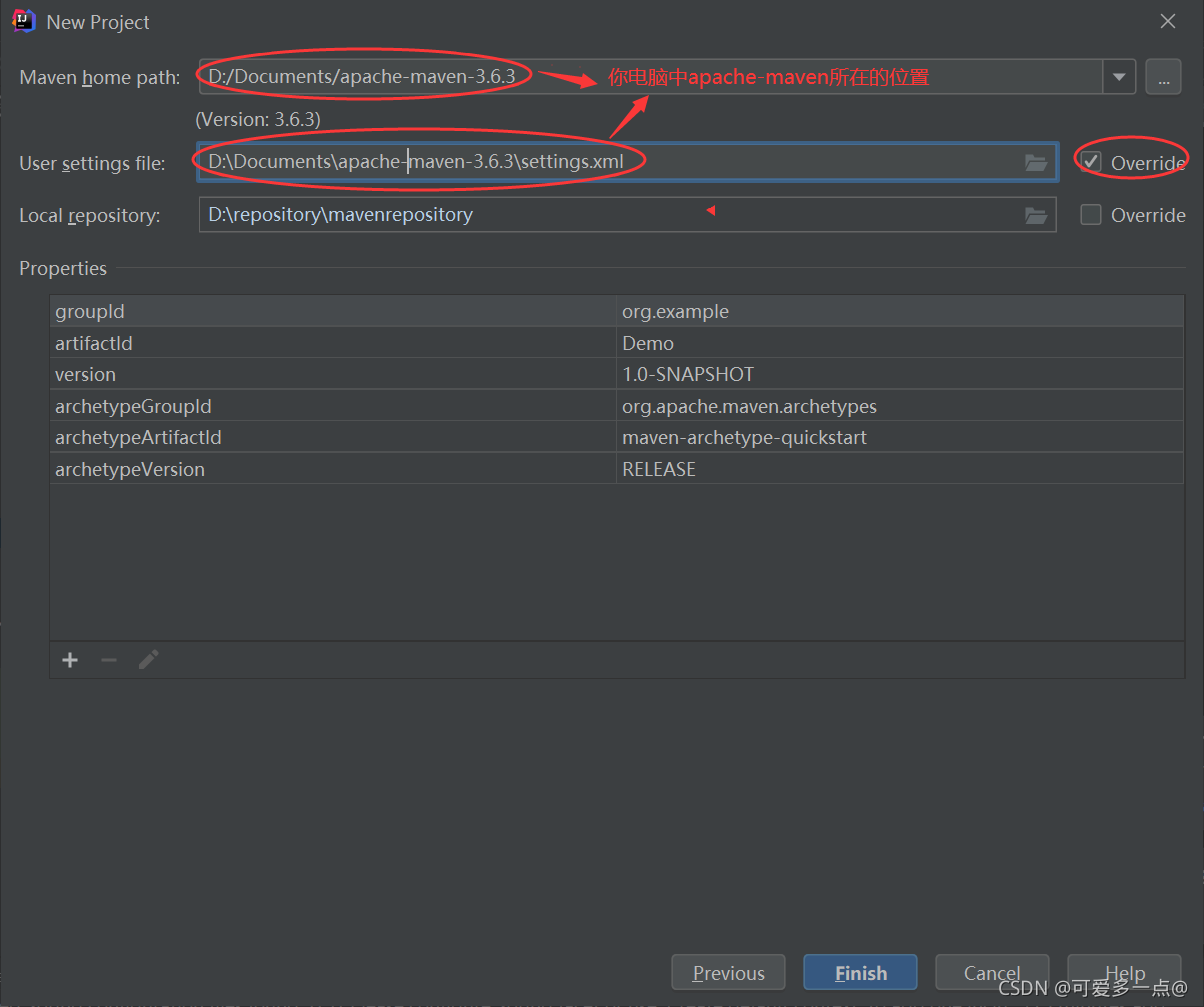Click the Cancel button

click(x=992, y=973)
